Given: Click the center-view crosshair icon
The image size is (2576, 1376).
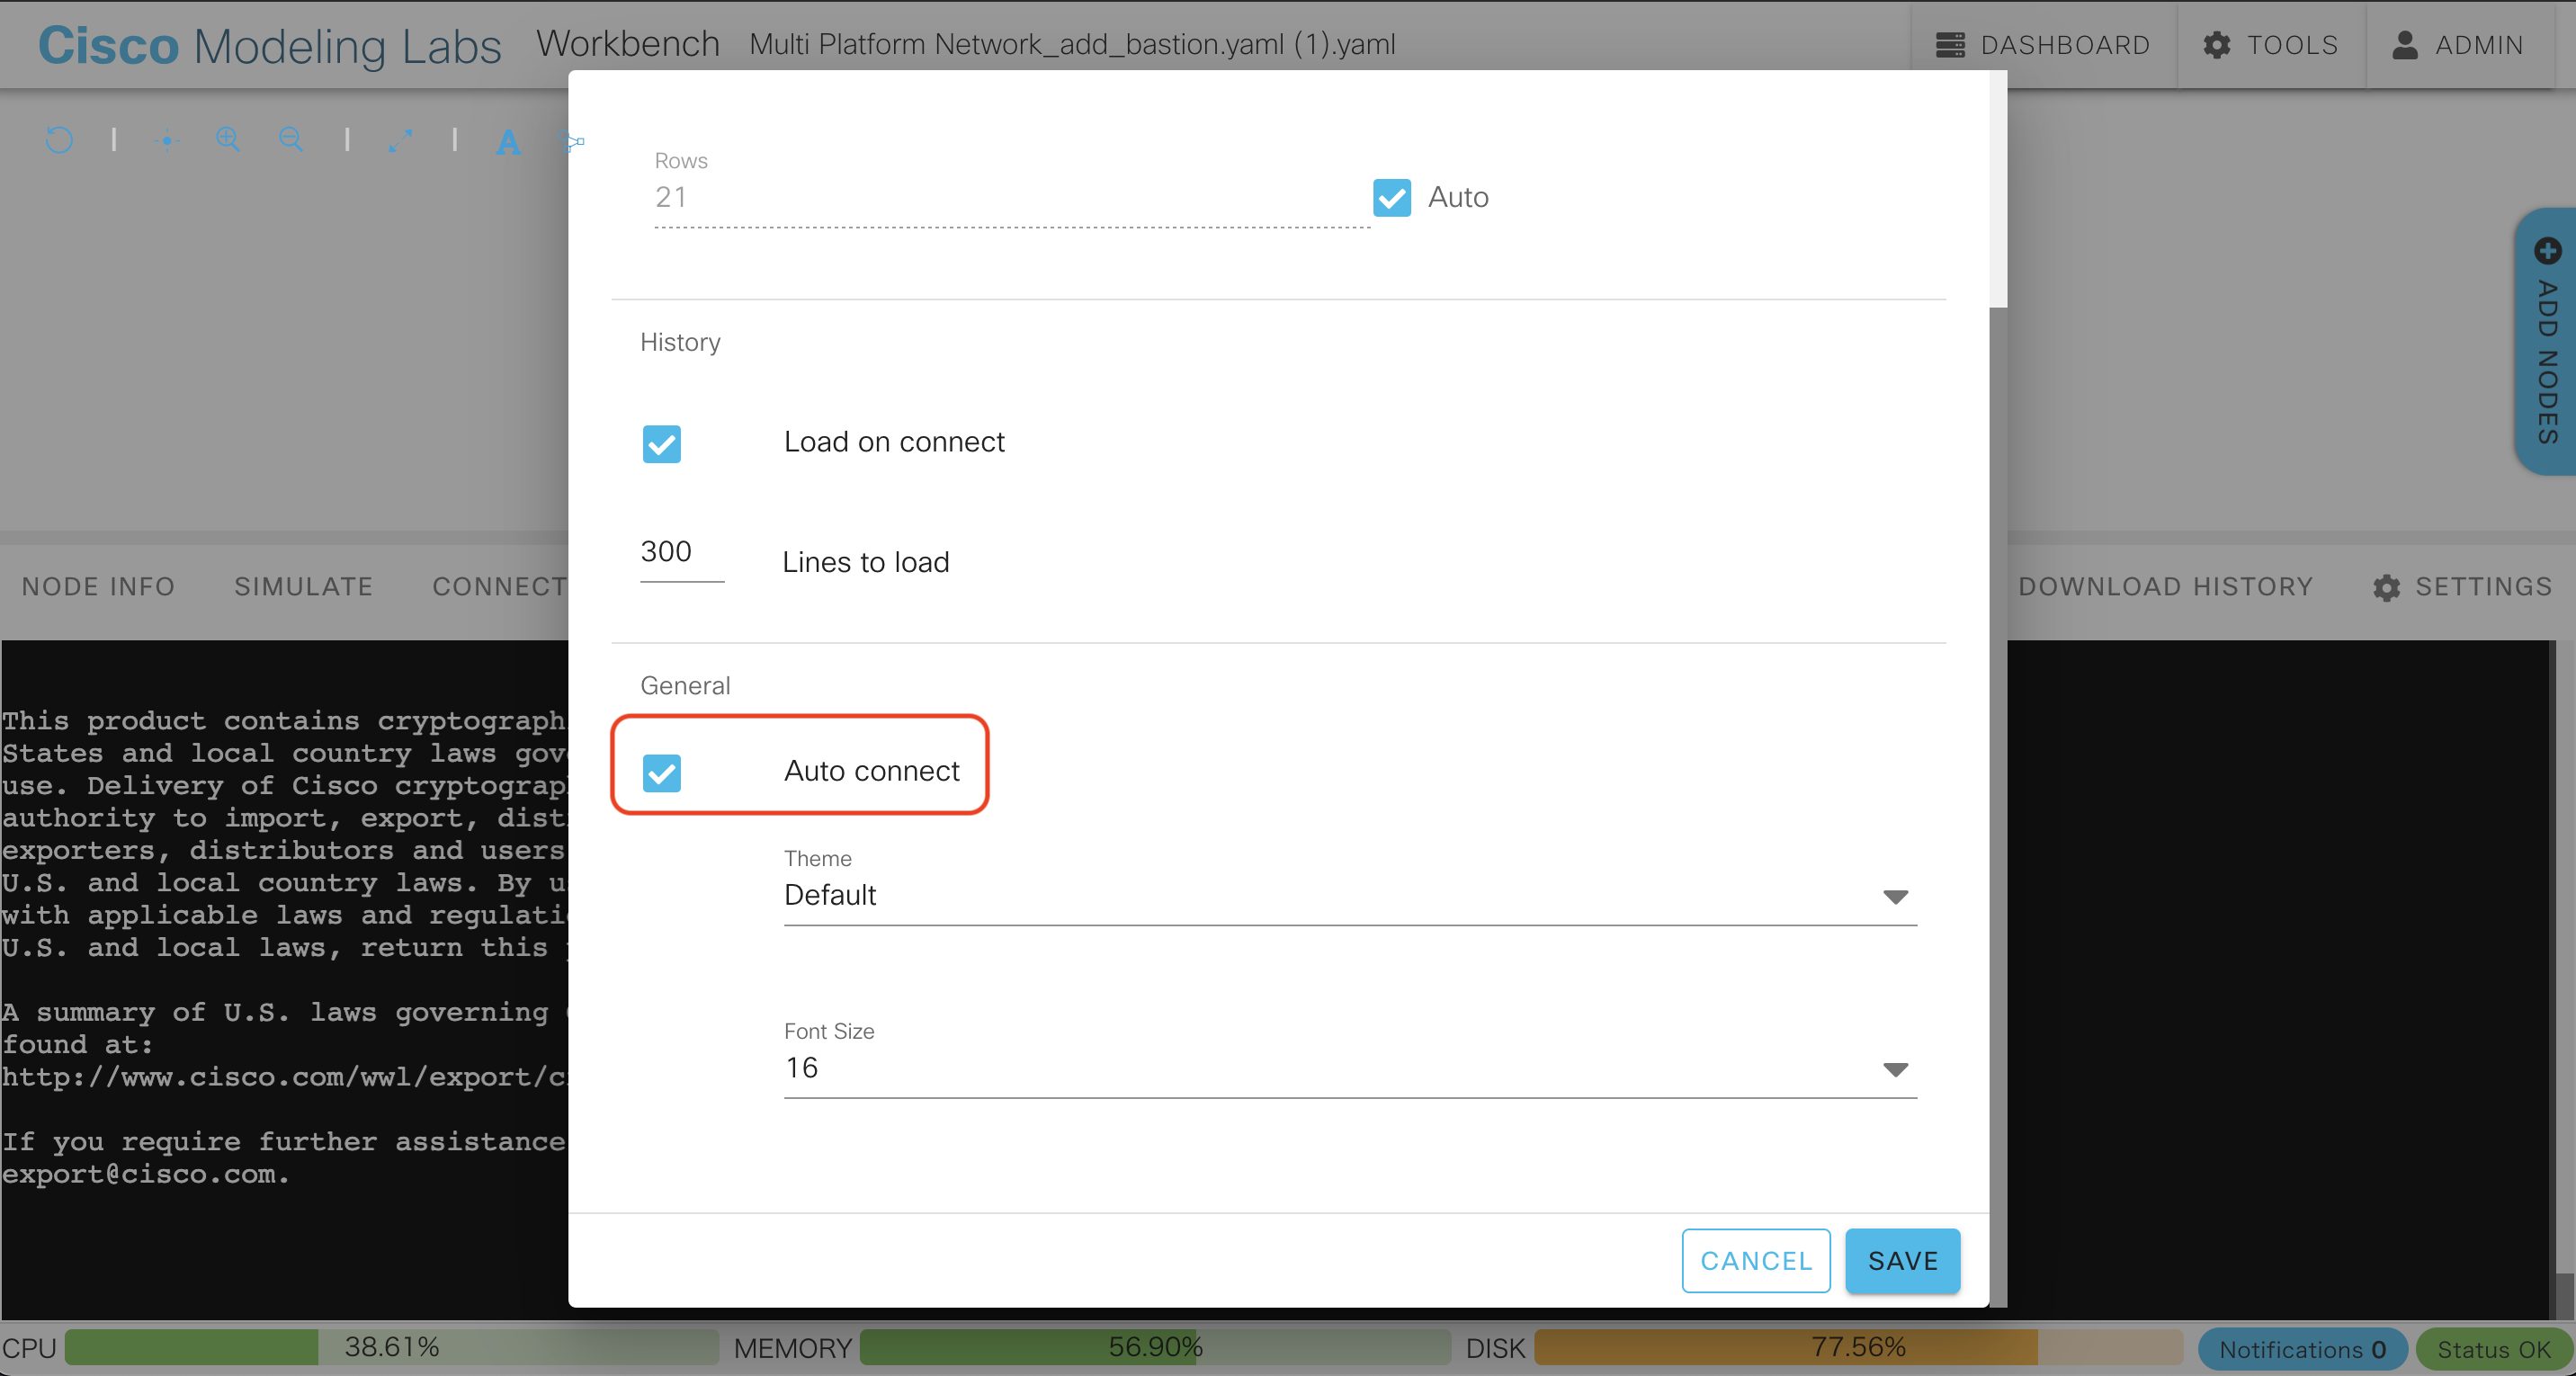Looking at the screenshot, I should 167,141.
